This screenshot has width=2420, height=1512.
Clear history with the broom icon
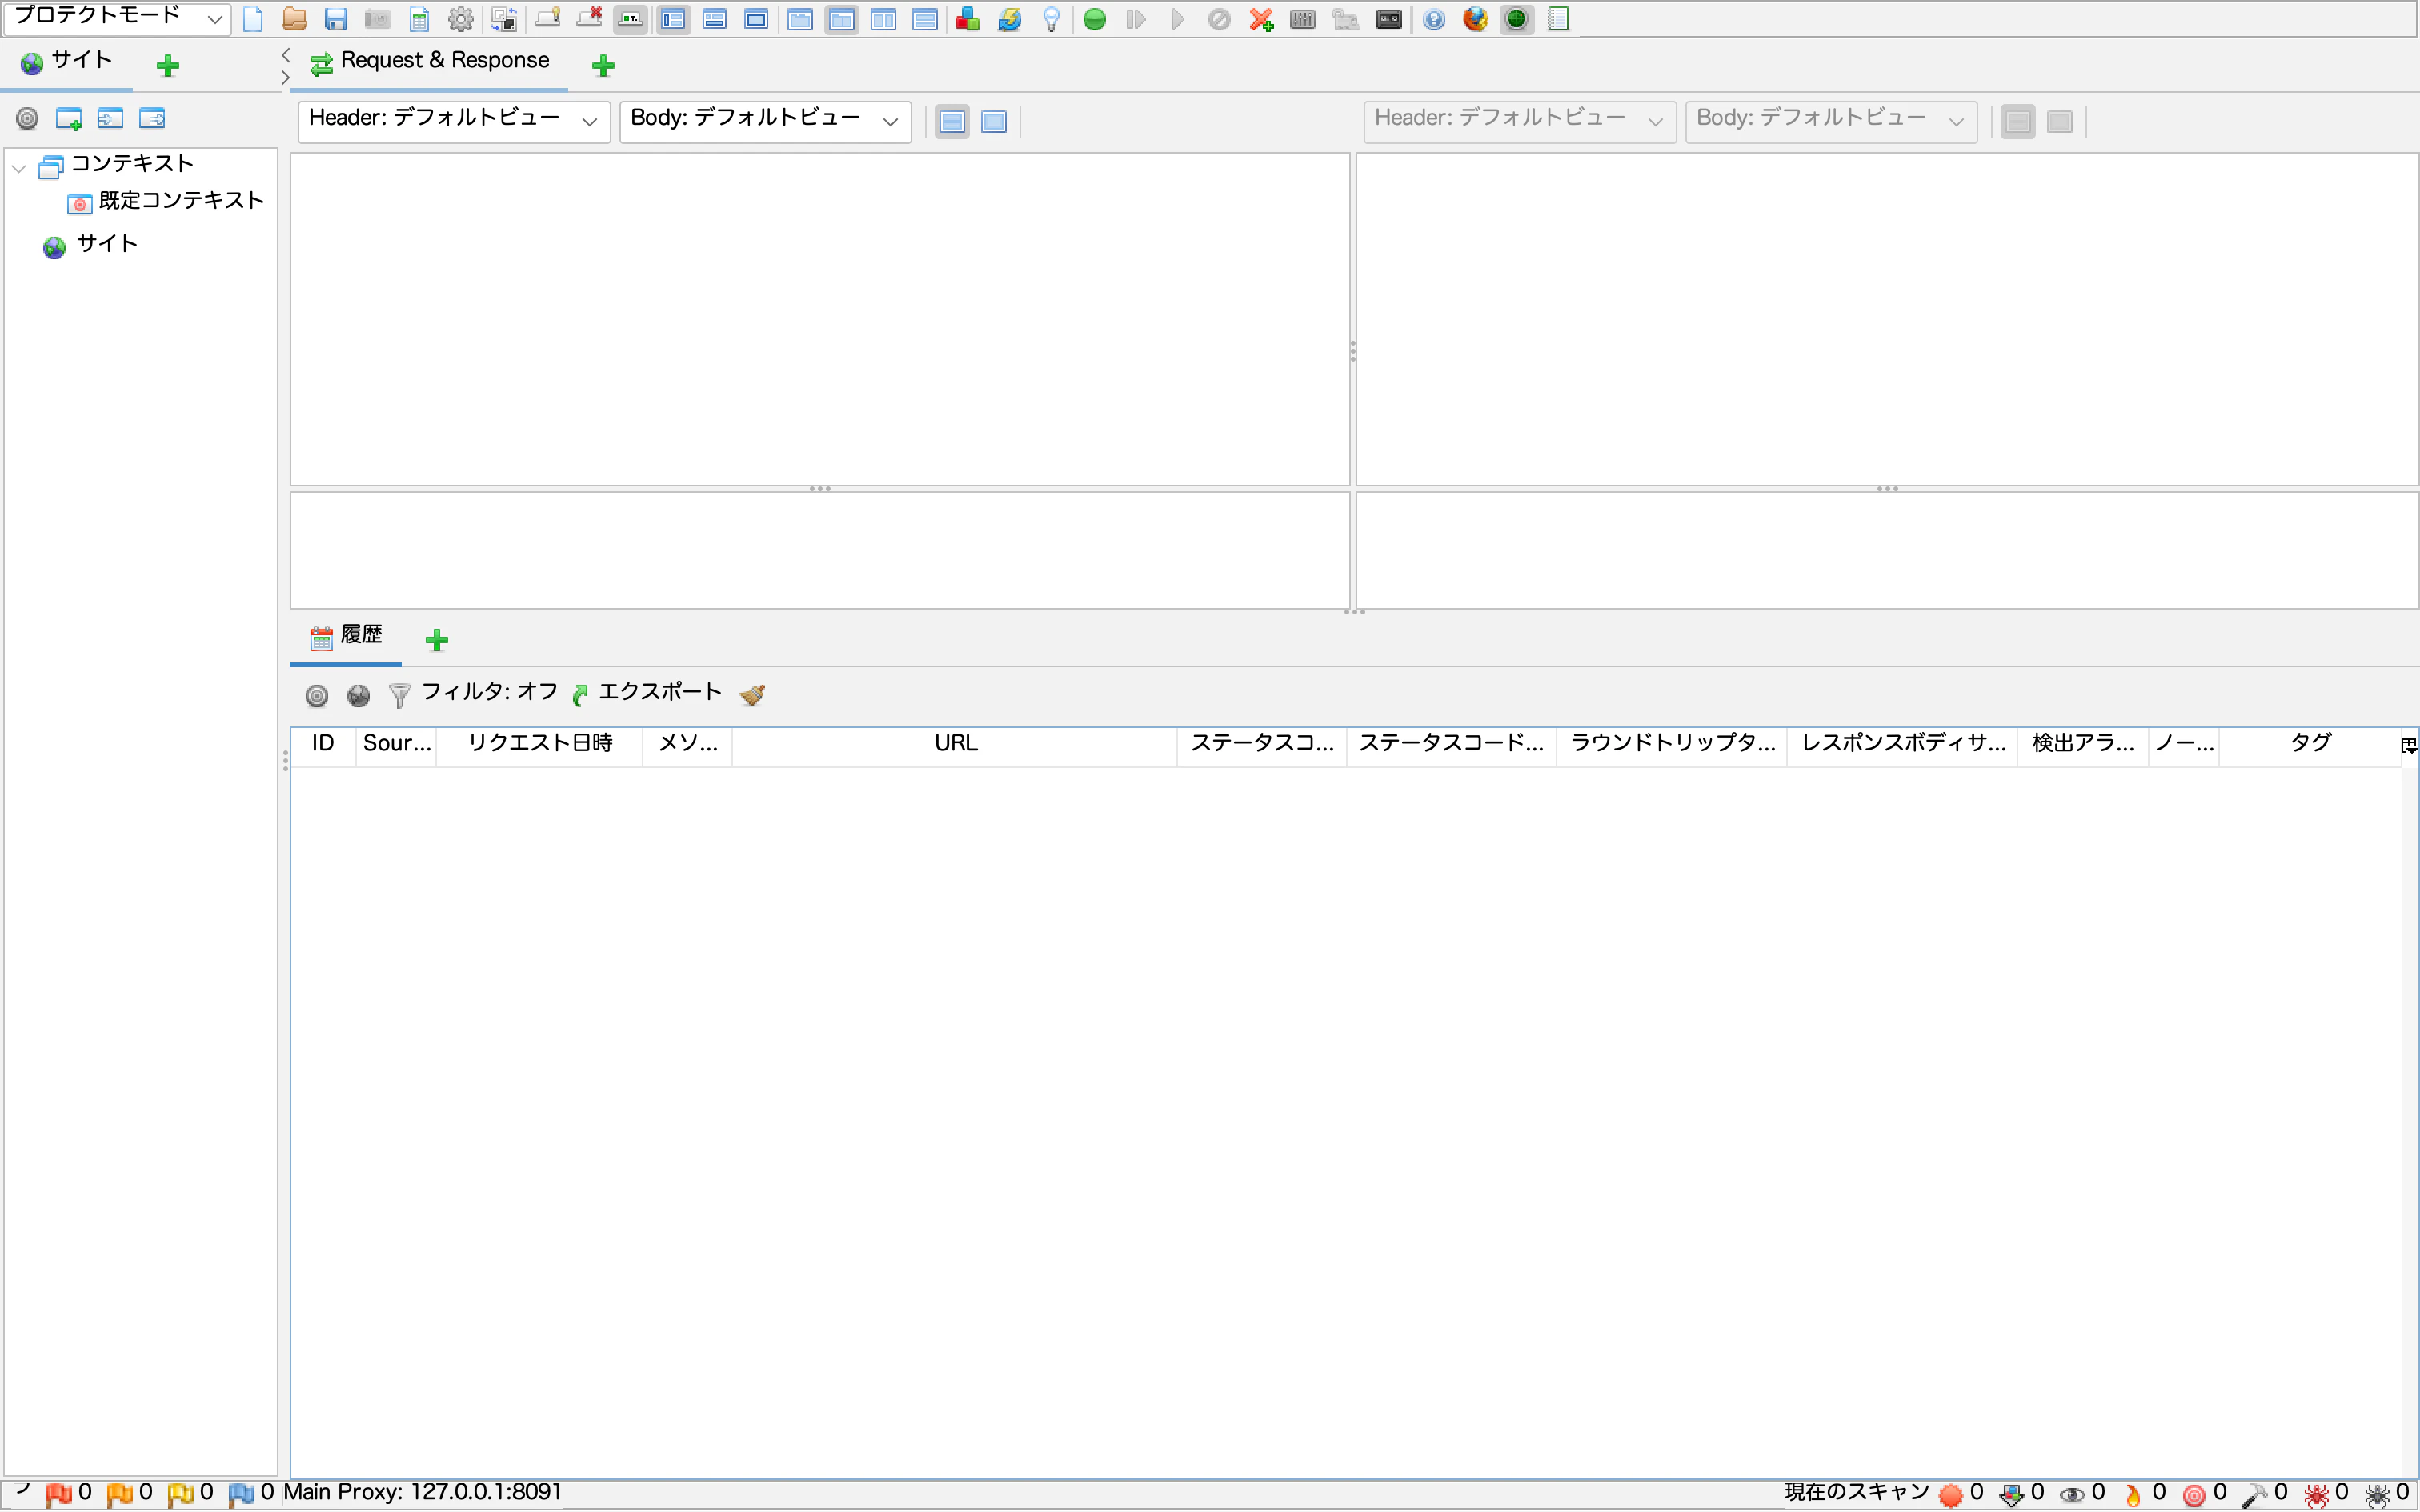click(753, 694)
